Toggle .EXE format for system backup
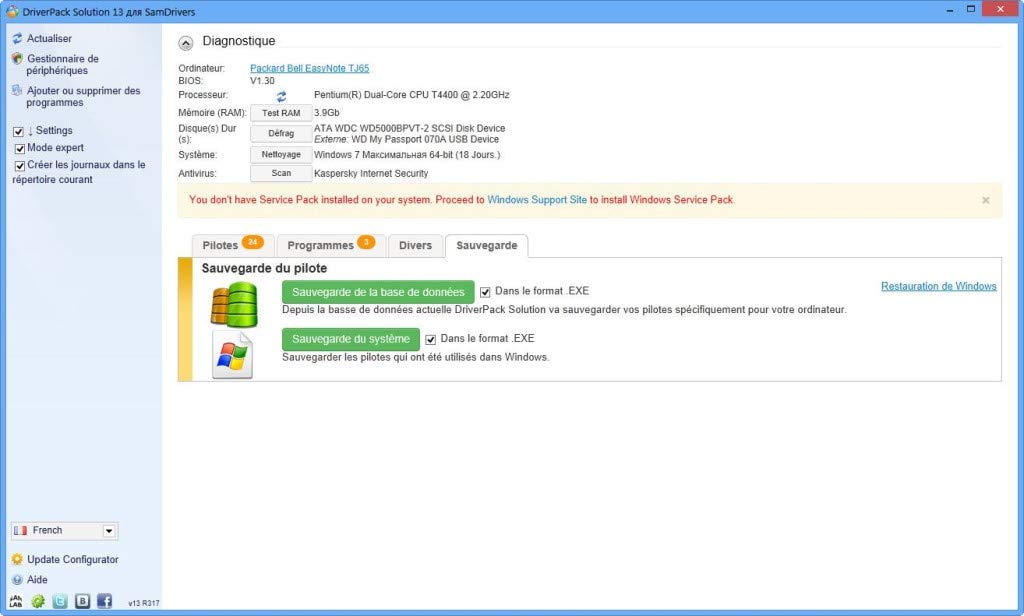The width and height of the screenshot is (1024, 616). 430,340
